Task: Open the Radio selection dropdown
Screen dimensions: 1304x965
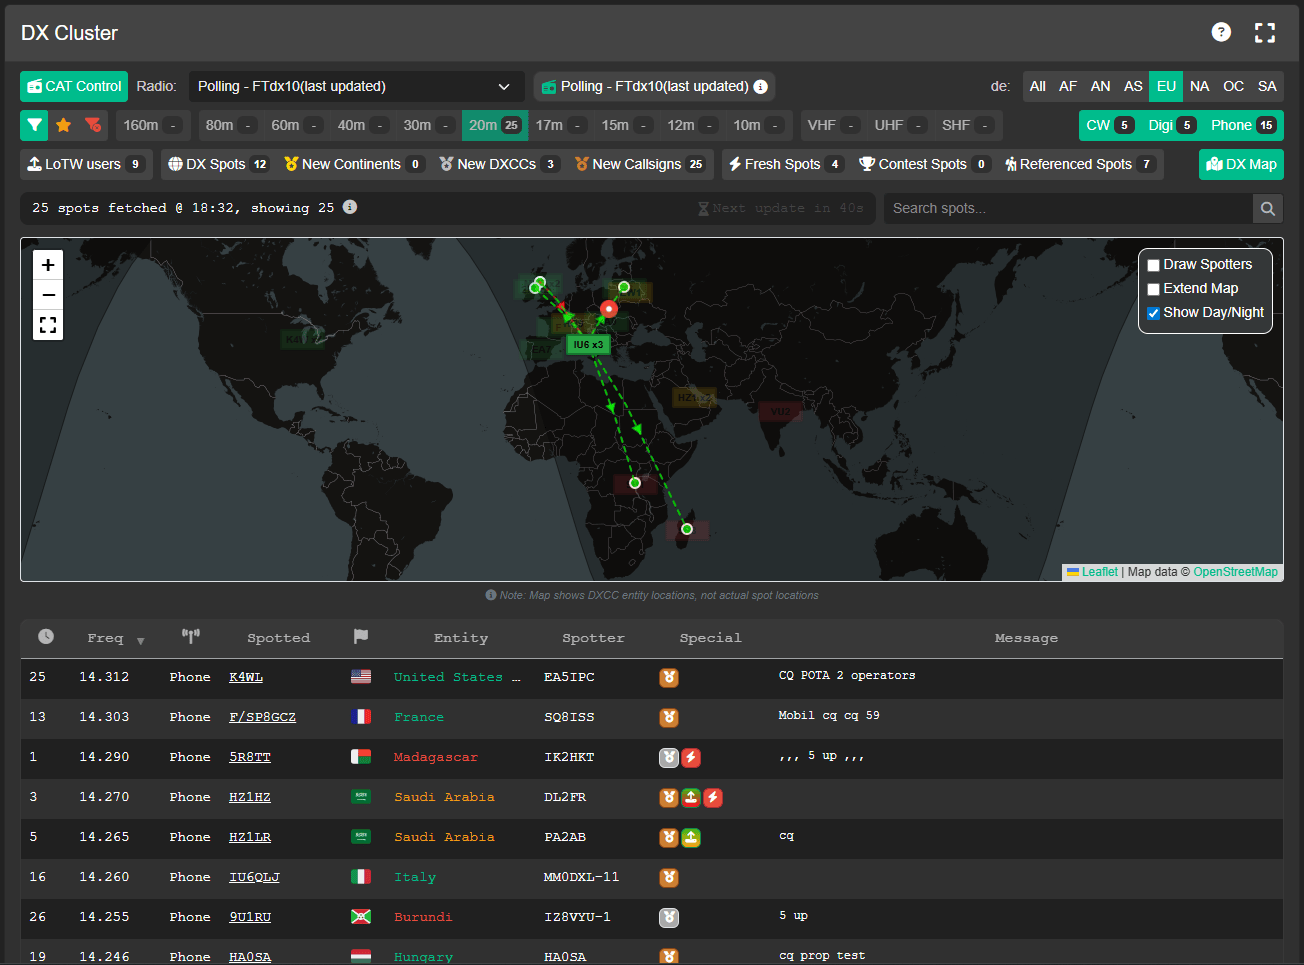Action: pyautogui.click(x=358, y=86)
